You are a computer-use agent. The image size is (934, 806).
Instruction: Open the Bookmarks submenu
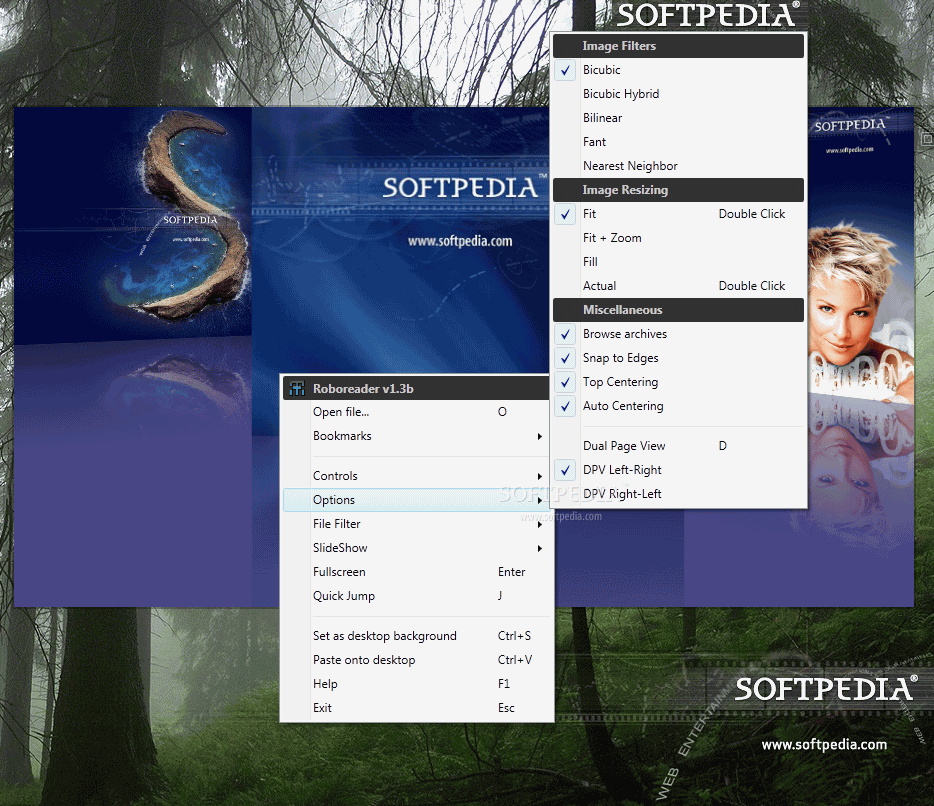[416, 436]
